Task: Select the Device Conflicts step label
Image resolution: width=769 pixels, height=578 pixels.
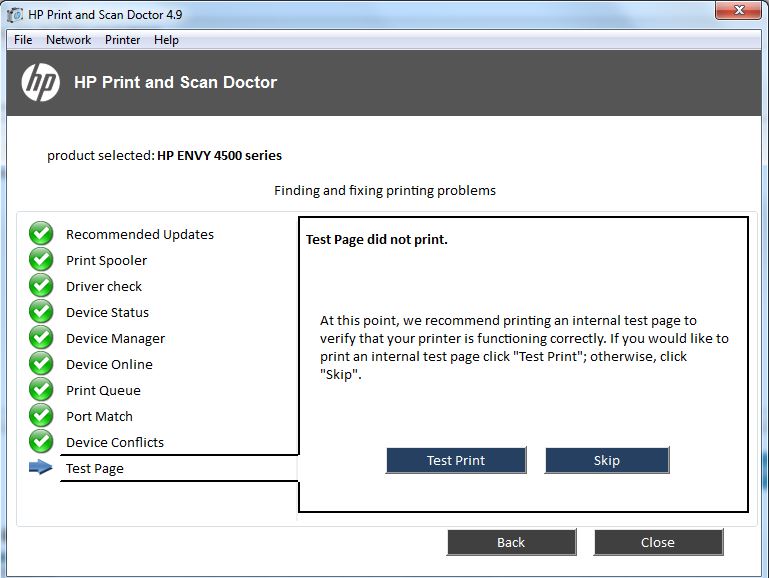Action: 115,442
